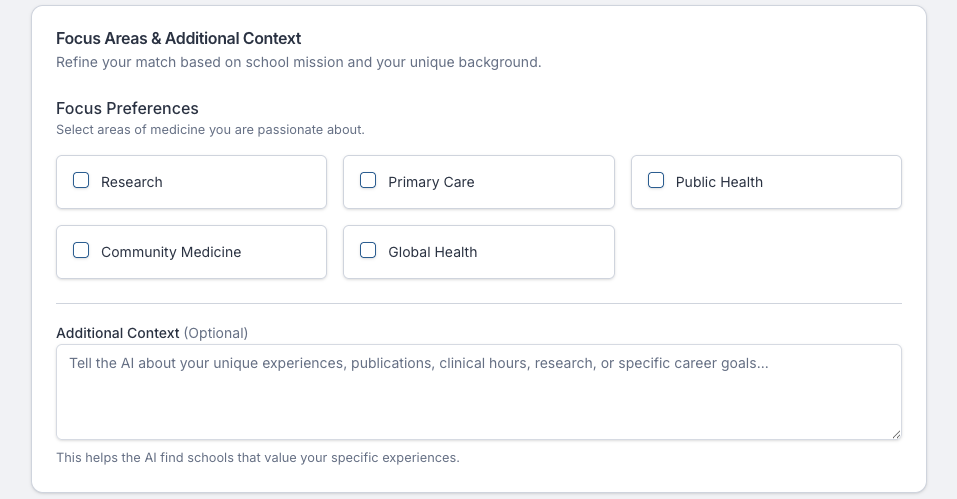Screen dimensions: 957x499
Task: Click the "Global Health" option label text
Action: click(x=433, y=252)
